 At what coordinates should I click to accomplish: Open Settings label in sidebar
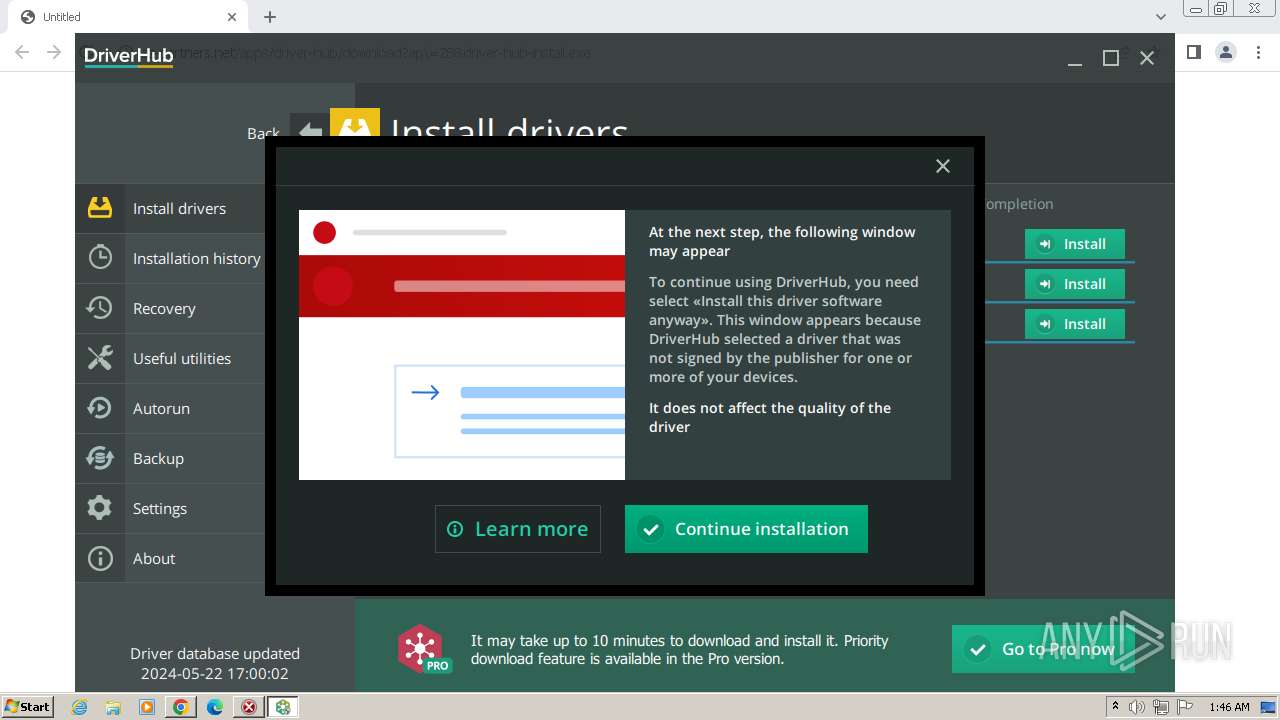tap(160, 508)
